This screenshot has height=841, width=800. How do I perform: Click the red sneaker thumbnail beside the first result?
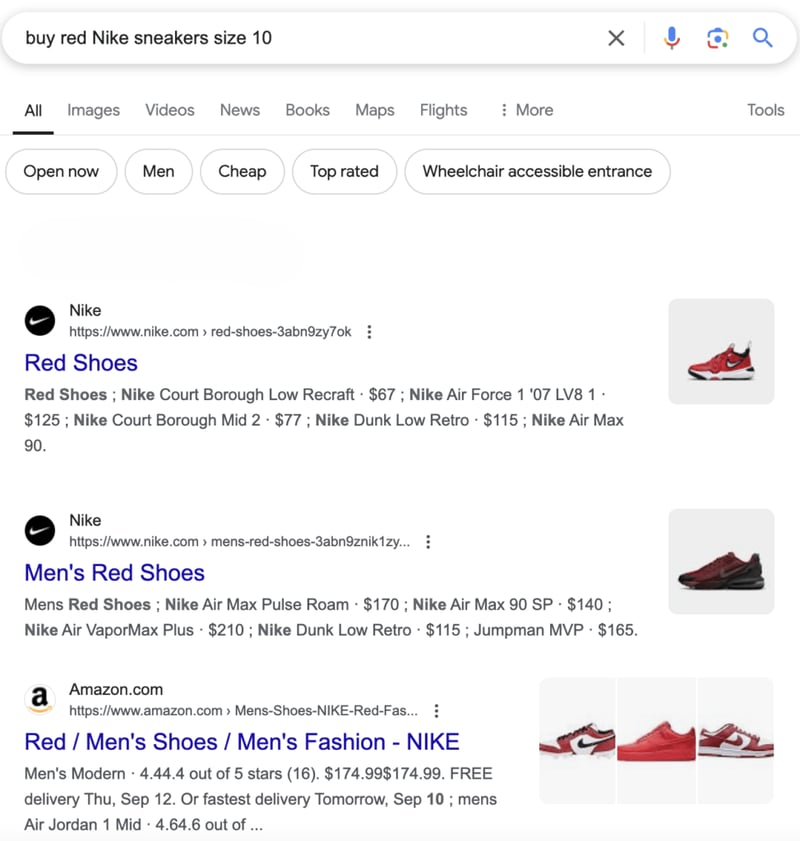click(x=721, y=351)
